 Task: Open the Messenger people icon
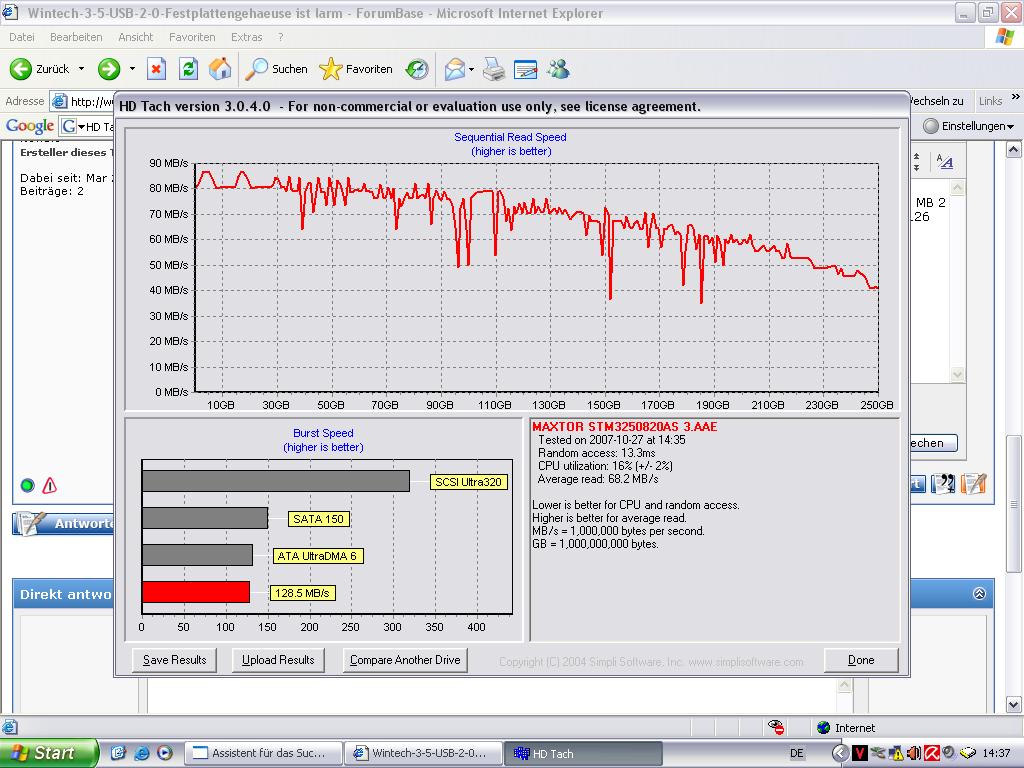click(558, 69)
